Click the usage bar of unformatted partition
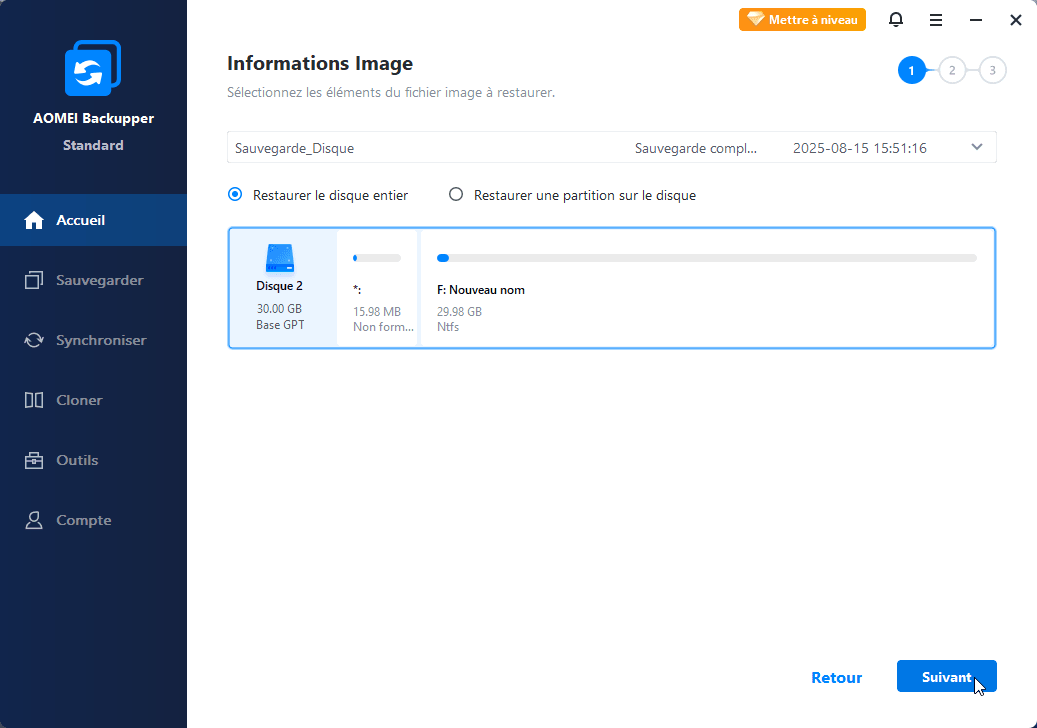The height and width of the screenshot is (728, 1037). coord(377,258)
